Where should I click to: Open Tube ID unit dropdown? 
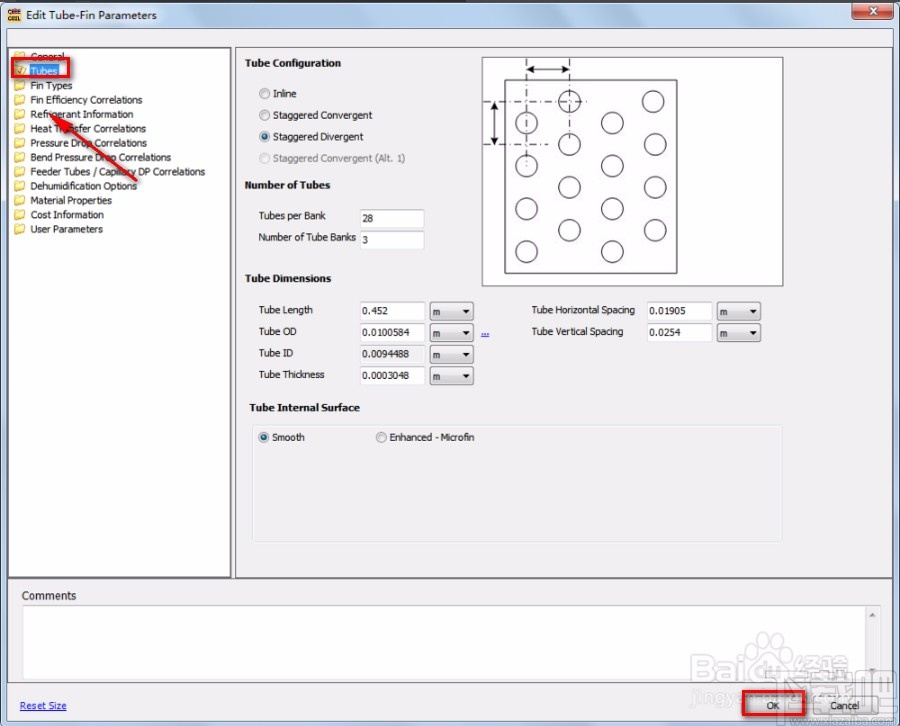pos(452,355)
